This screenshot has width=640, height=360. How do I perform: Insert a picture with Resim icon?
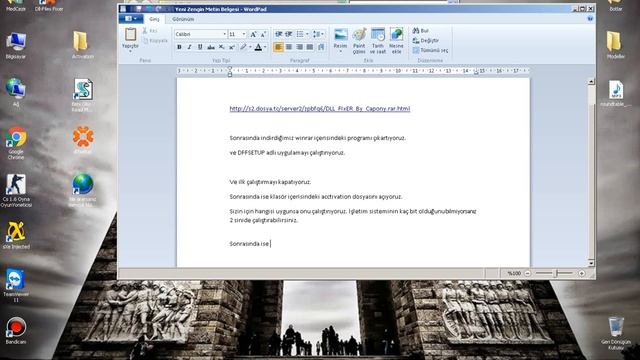click(341, 35)
